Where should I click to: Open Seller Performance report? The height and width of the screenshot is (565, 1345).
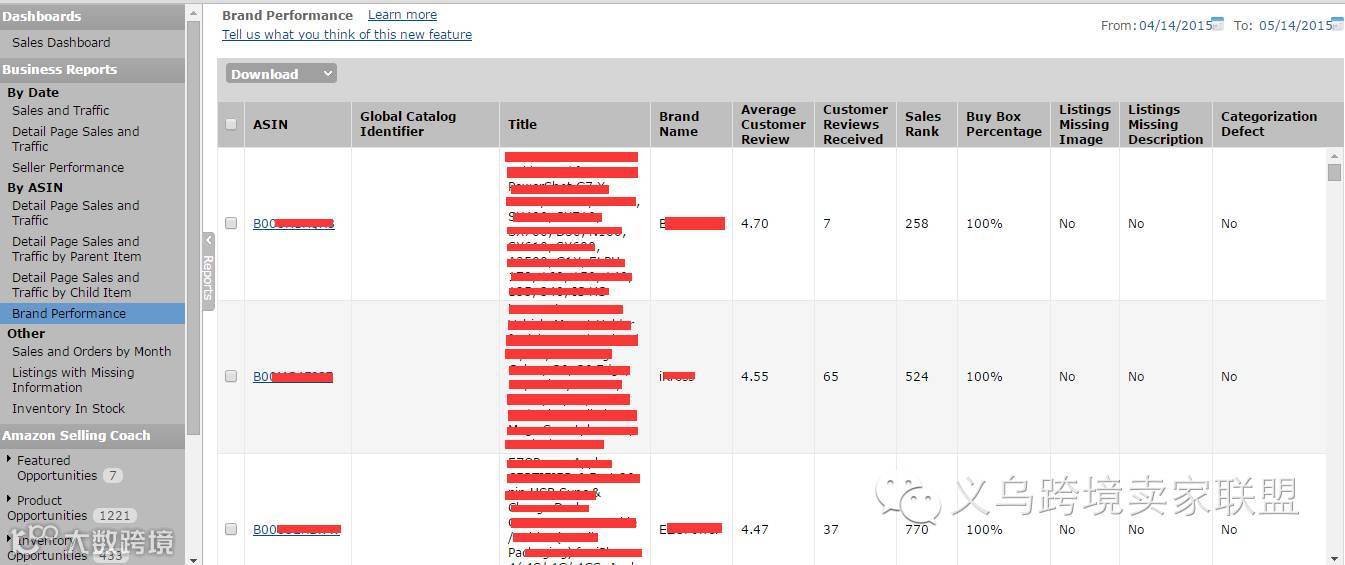click(x=68, y=167)
